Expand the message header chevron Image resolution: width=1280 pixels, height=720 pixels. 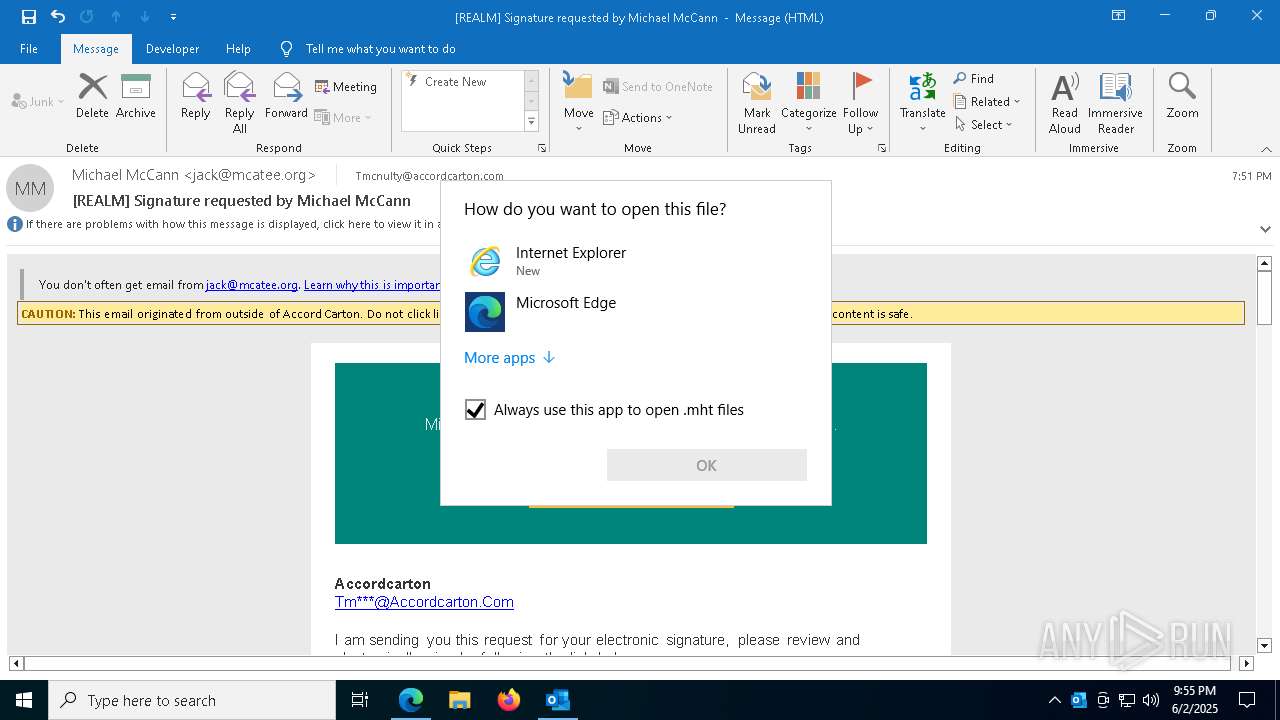point(1265,229)
